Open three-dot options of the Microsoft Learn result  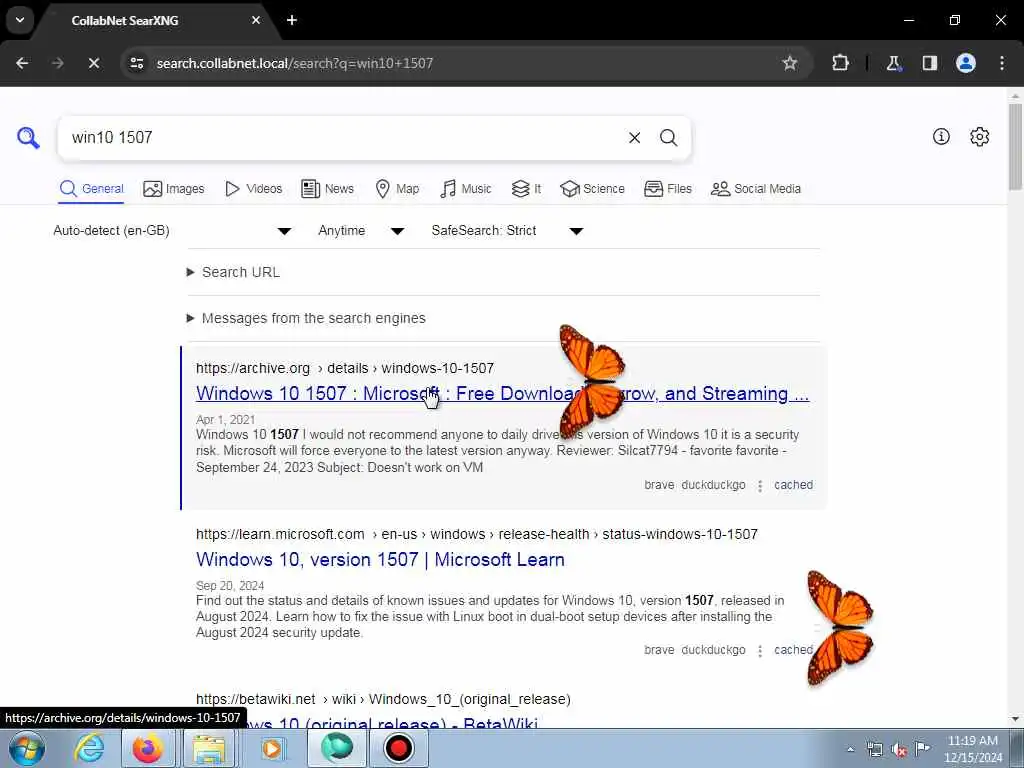coord(760,651)
